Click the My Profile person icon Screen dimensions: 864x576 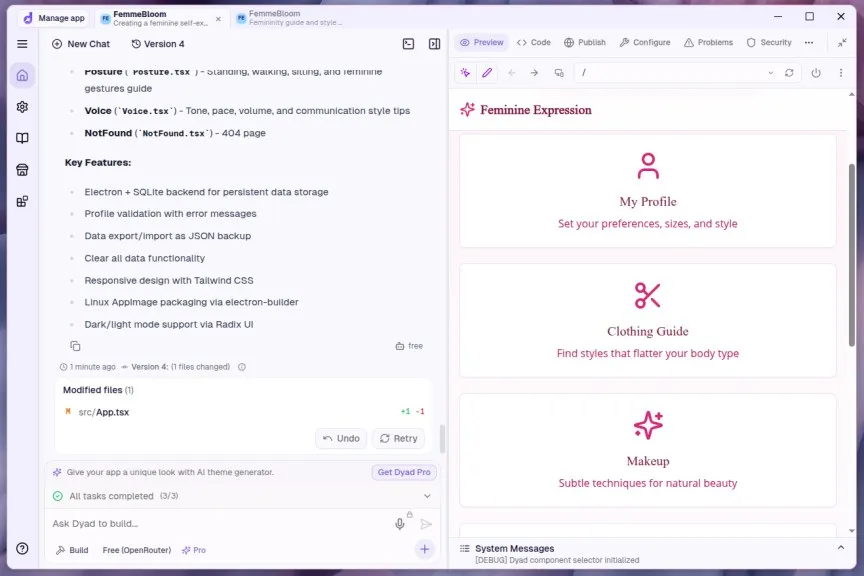(648, 166)
